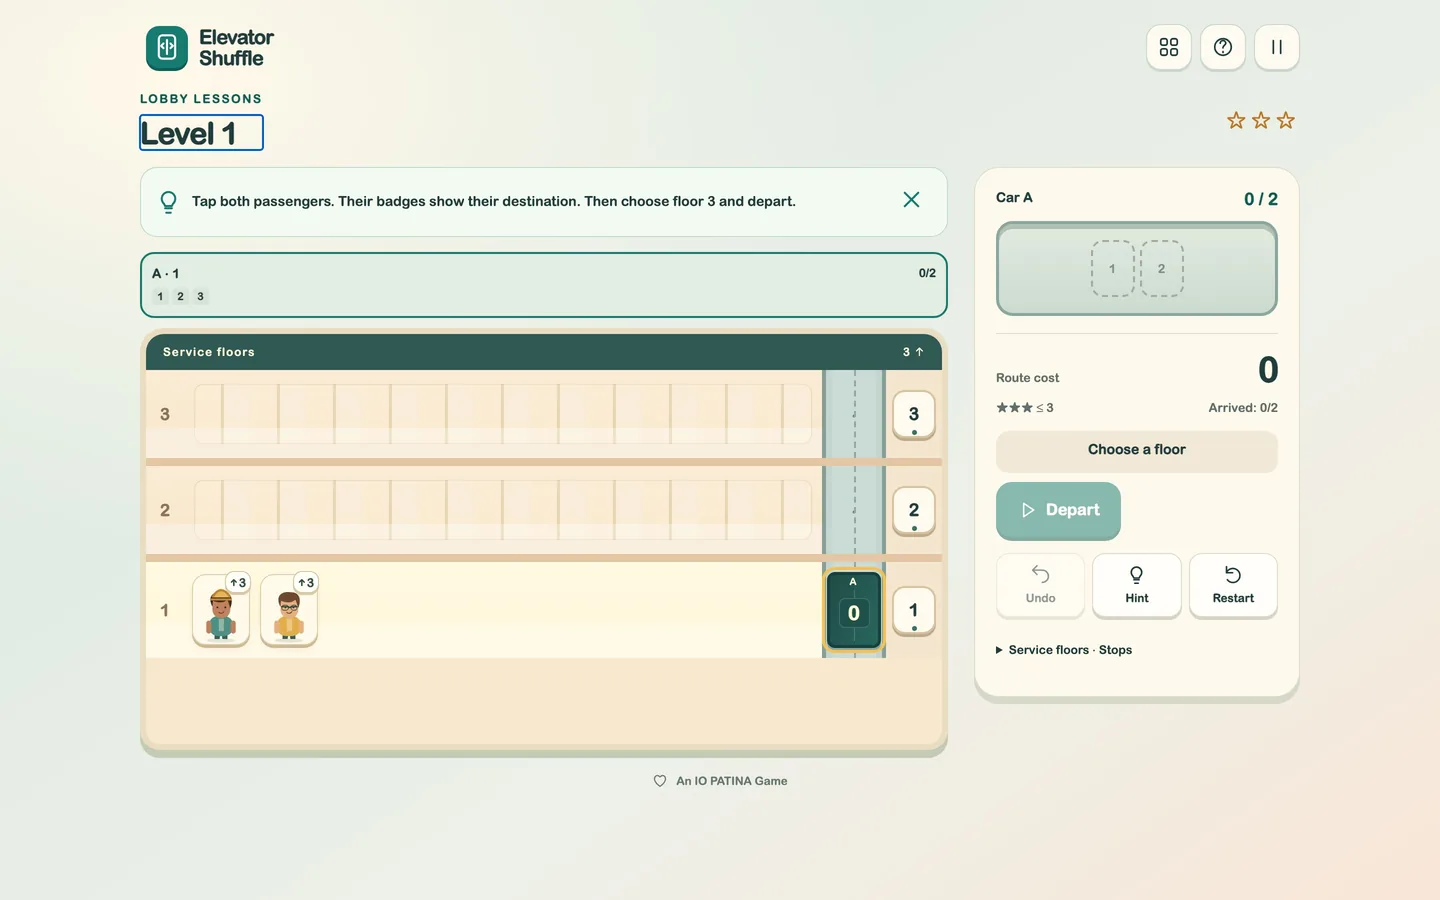Click the heart icon in the footer
This screenshot has height=900, width=1440.
(x=660, y=781)
